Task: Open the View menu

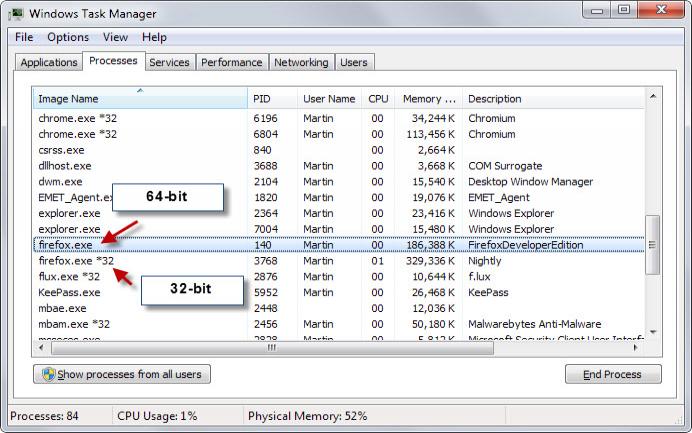Action: (115, 37)
